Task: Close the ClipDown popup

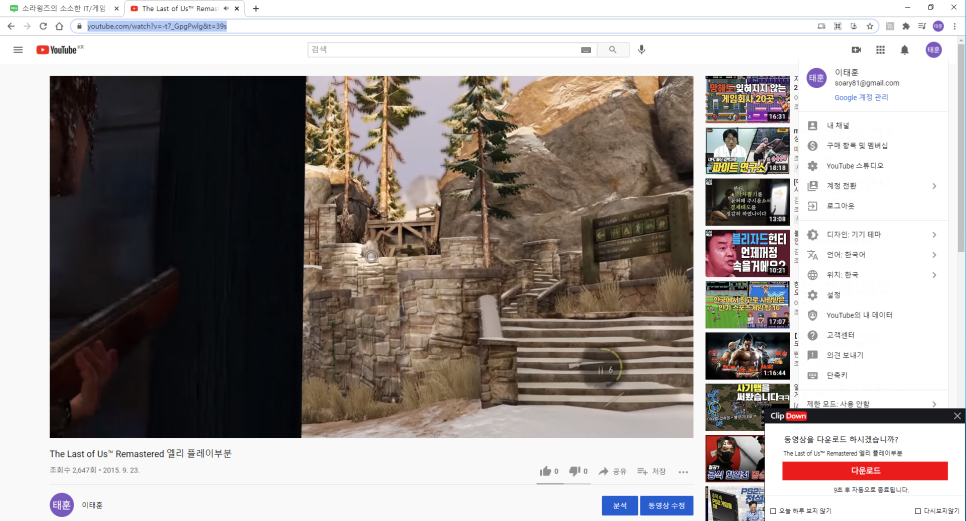Action: pos(957,416)
